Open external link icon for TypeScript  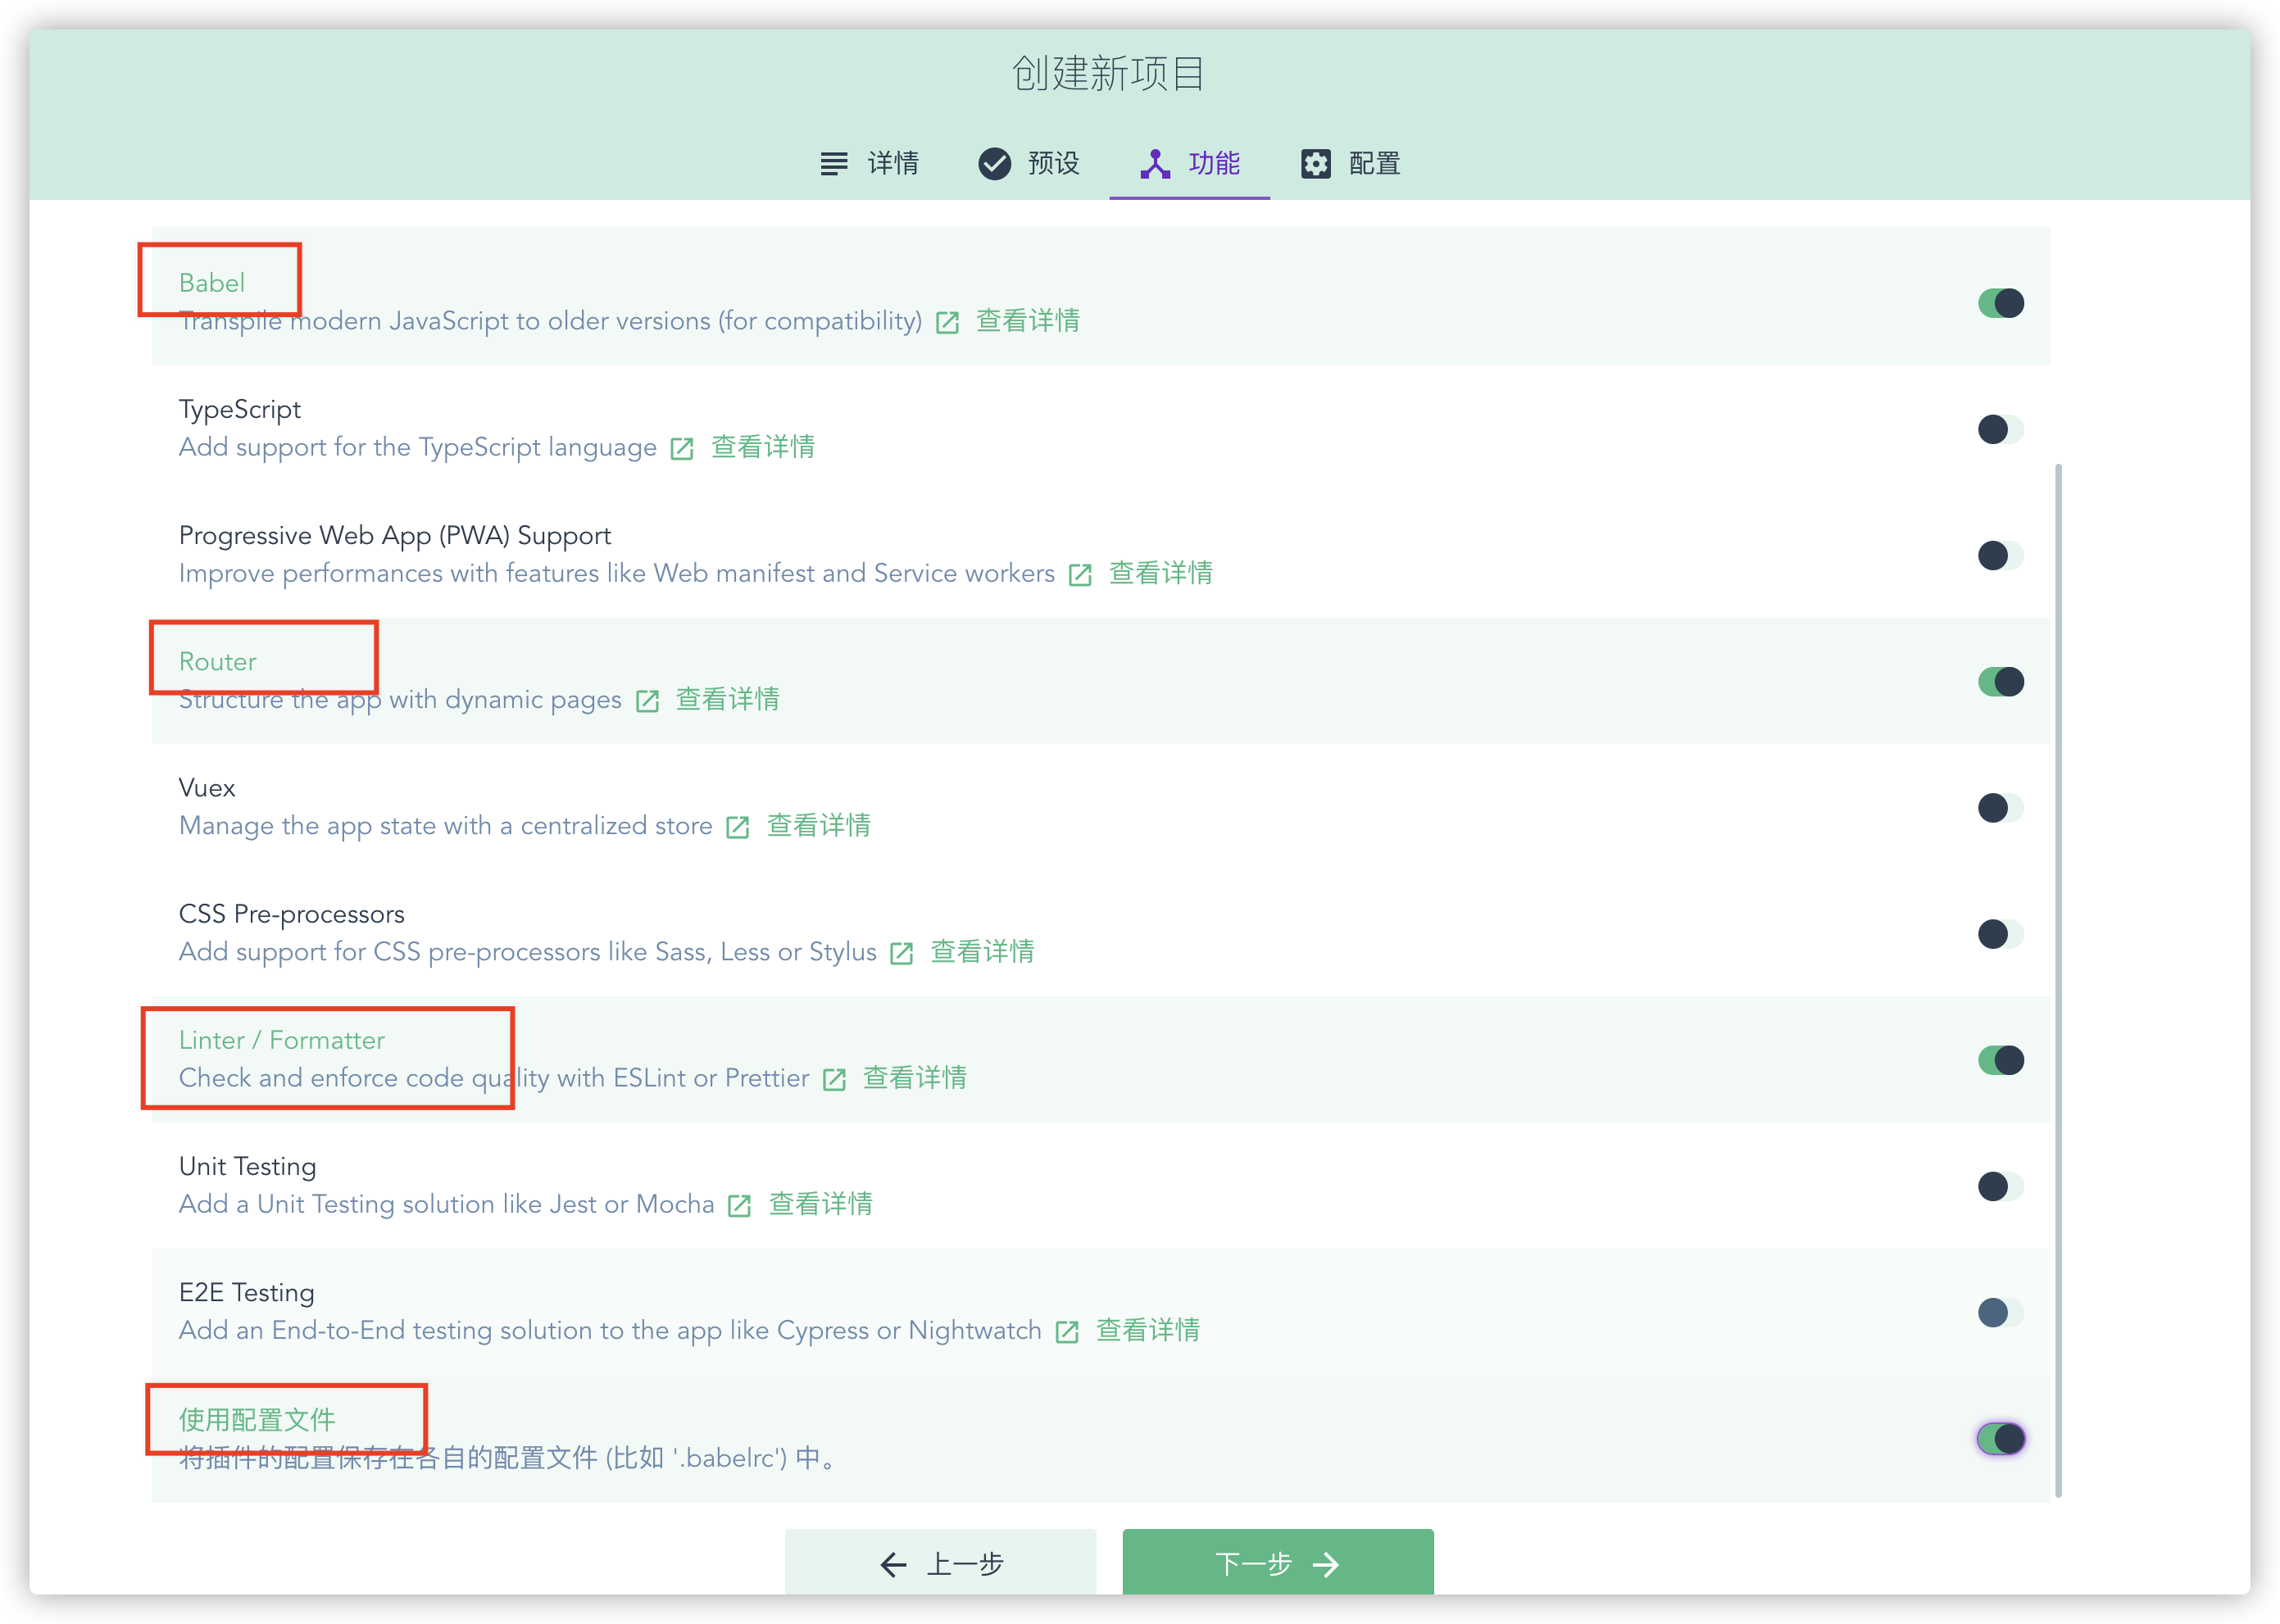pyautogui.click(x=682, y=448)
